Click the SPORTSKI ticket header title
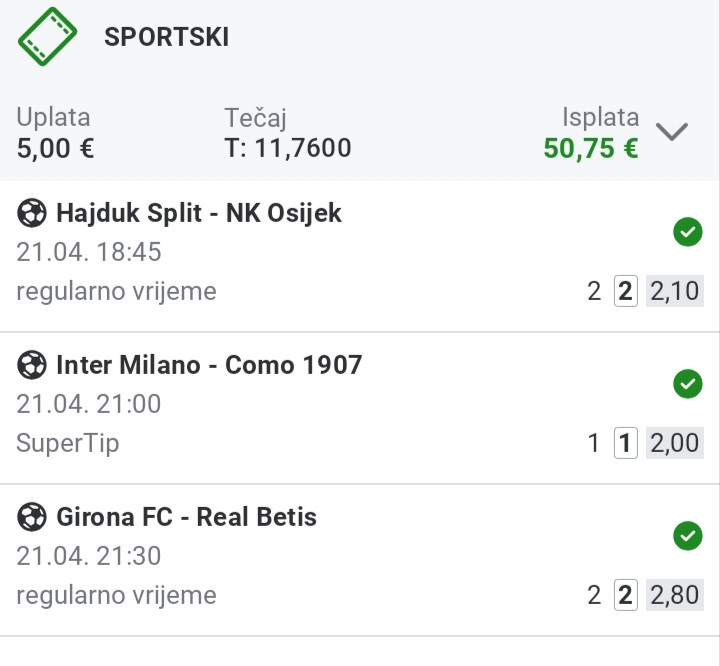Screen dimensions: 720x666 click(x=166, y=38)
